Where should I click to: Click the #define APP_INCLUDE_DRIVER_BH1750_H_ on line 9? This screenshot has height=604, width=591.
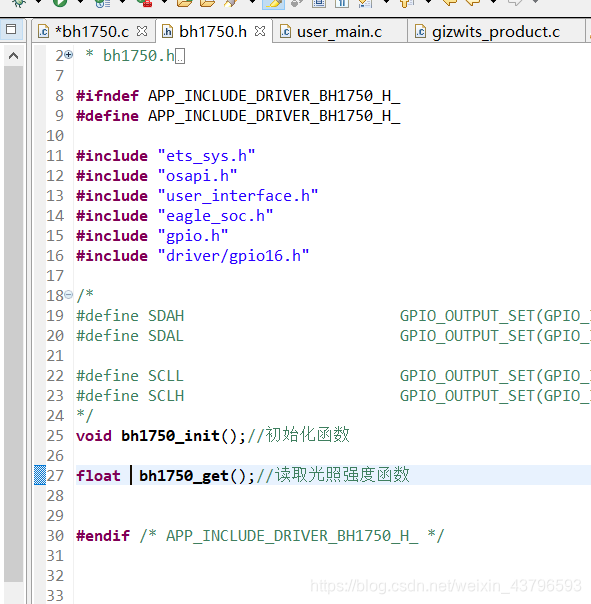click(238, 116)
